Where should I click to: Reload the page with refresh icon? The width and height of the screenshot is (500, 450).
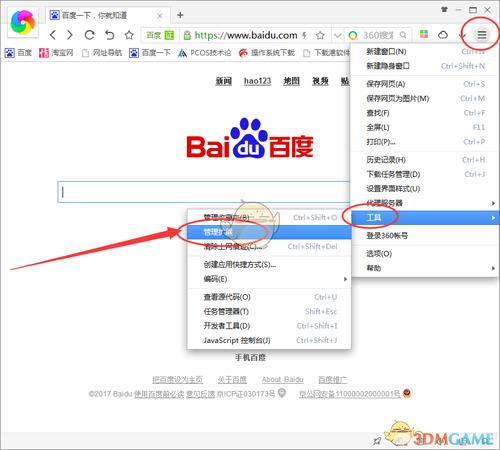point(89,35)
